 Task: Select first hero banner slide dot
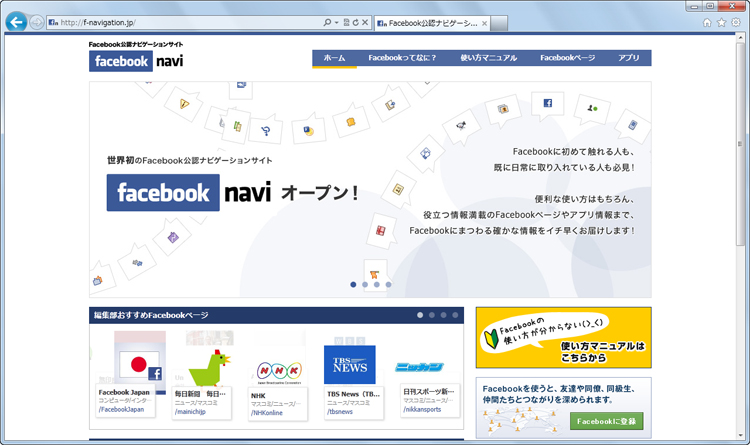(x=353, y=284)
